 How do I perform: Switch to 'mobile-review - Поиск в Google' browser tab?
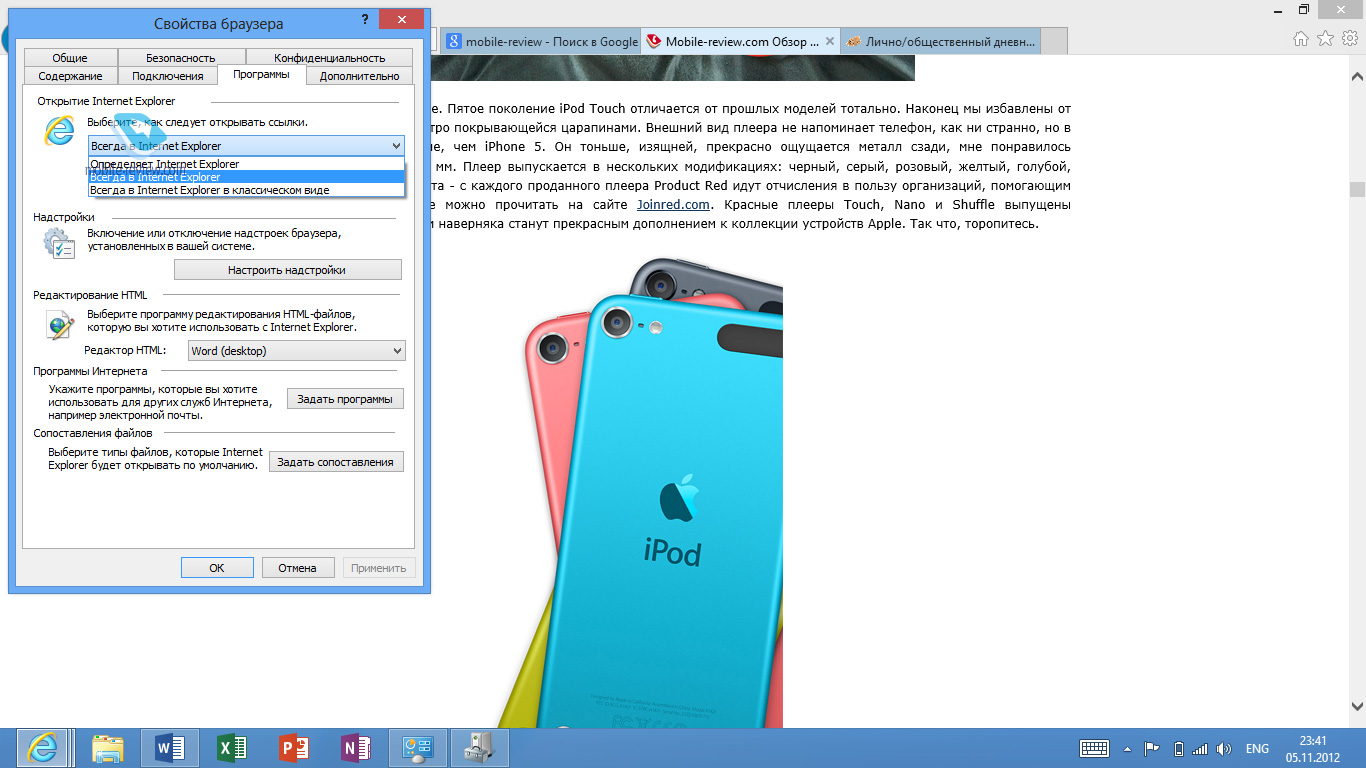click(541, 41)
